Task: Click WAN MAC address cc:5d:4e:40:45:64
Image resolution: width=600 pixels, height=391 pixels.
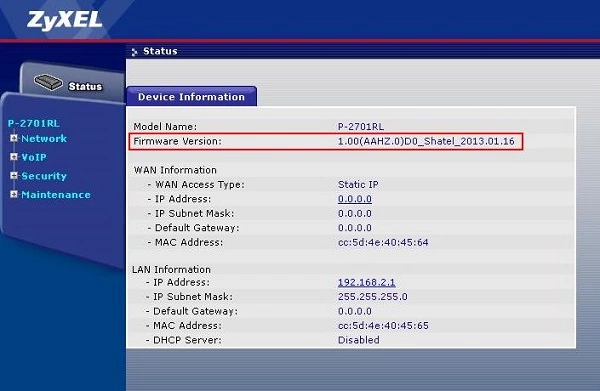Action: click(383, 242)
